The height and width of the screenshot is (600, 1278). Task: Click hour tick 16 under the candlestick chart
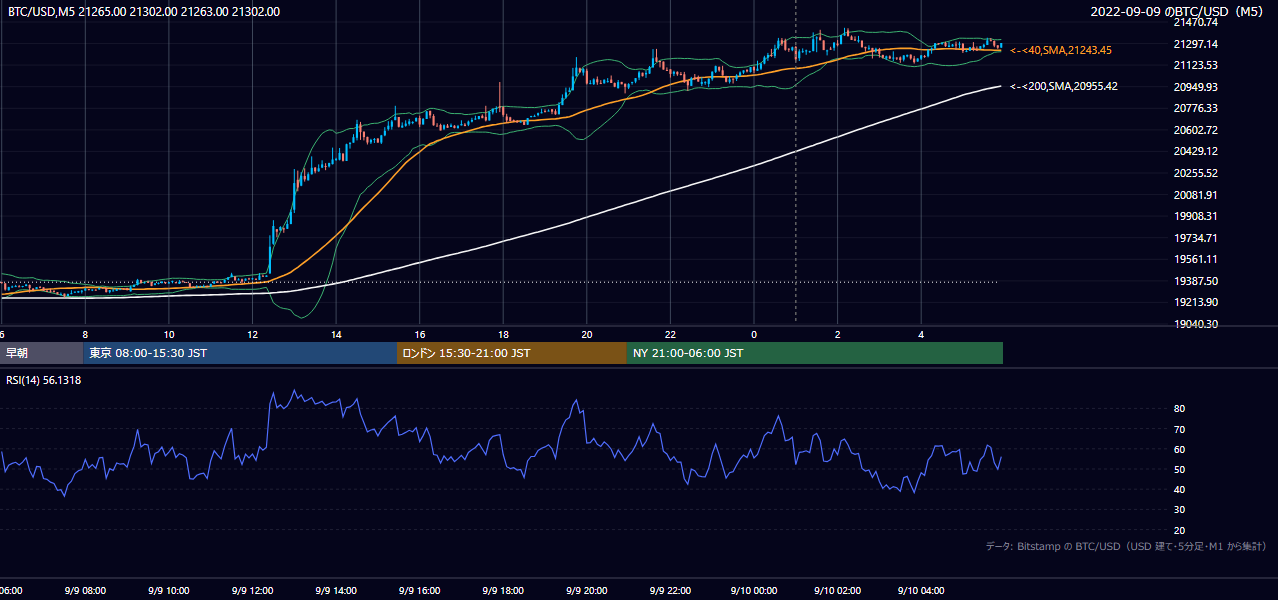click(x=420, y=334)
